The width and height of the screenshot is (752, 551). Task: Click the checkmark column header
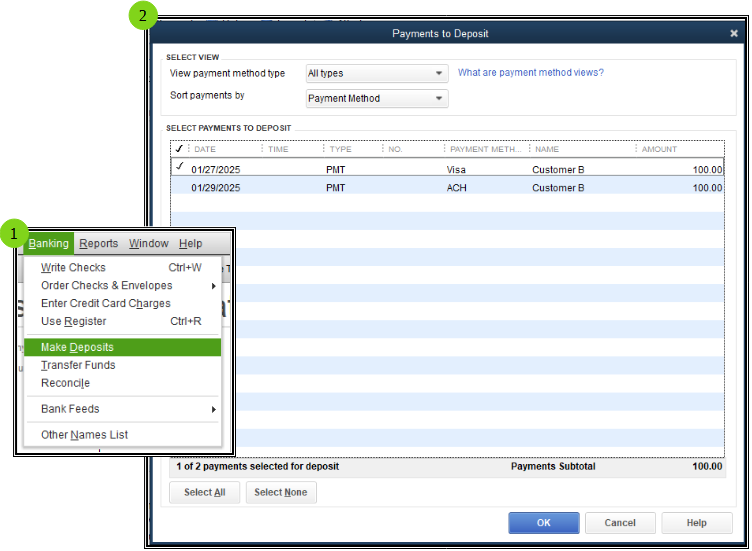(x=179, y=149)
